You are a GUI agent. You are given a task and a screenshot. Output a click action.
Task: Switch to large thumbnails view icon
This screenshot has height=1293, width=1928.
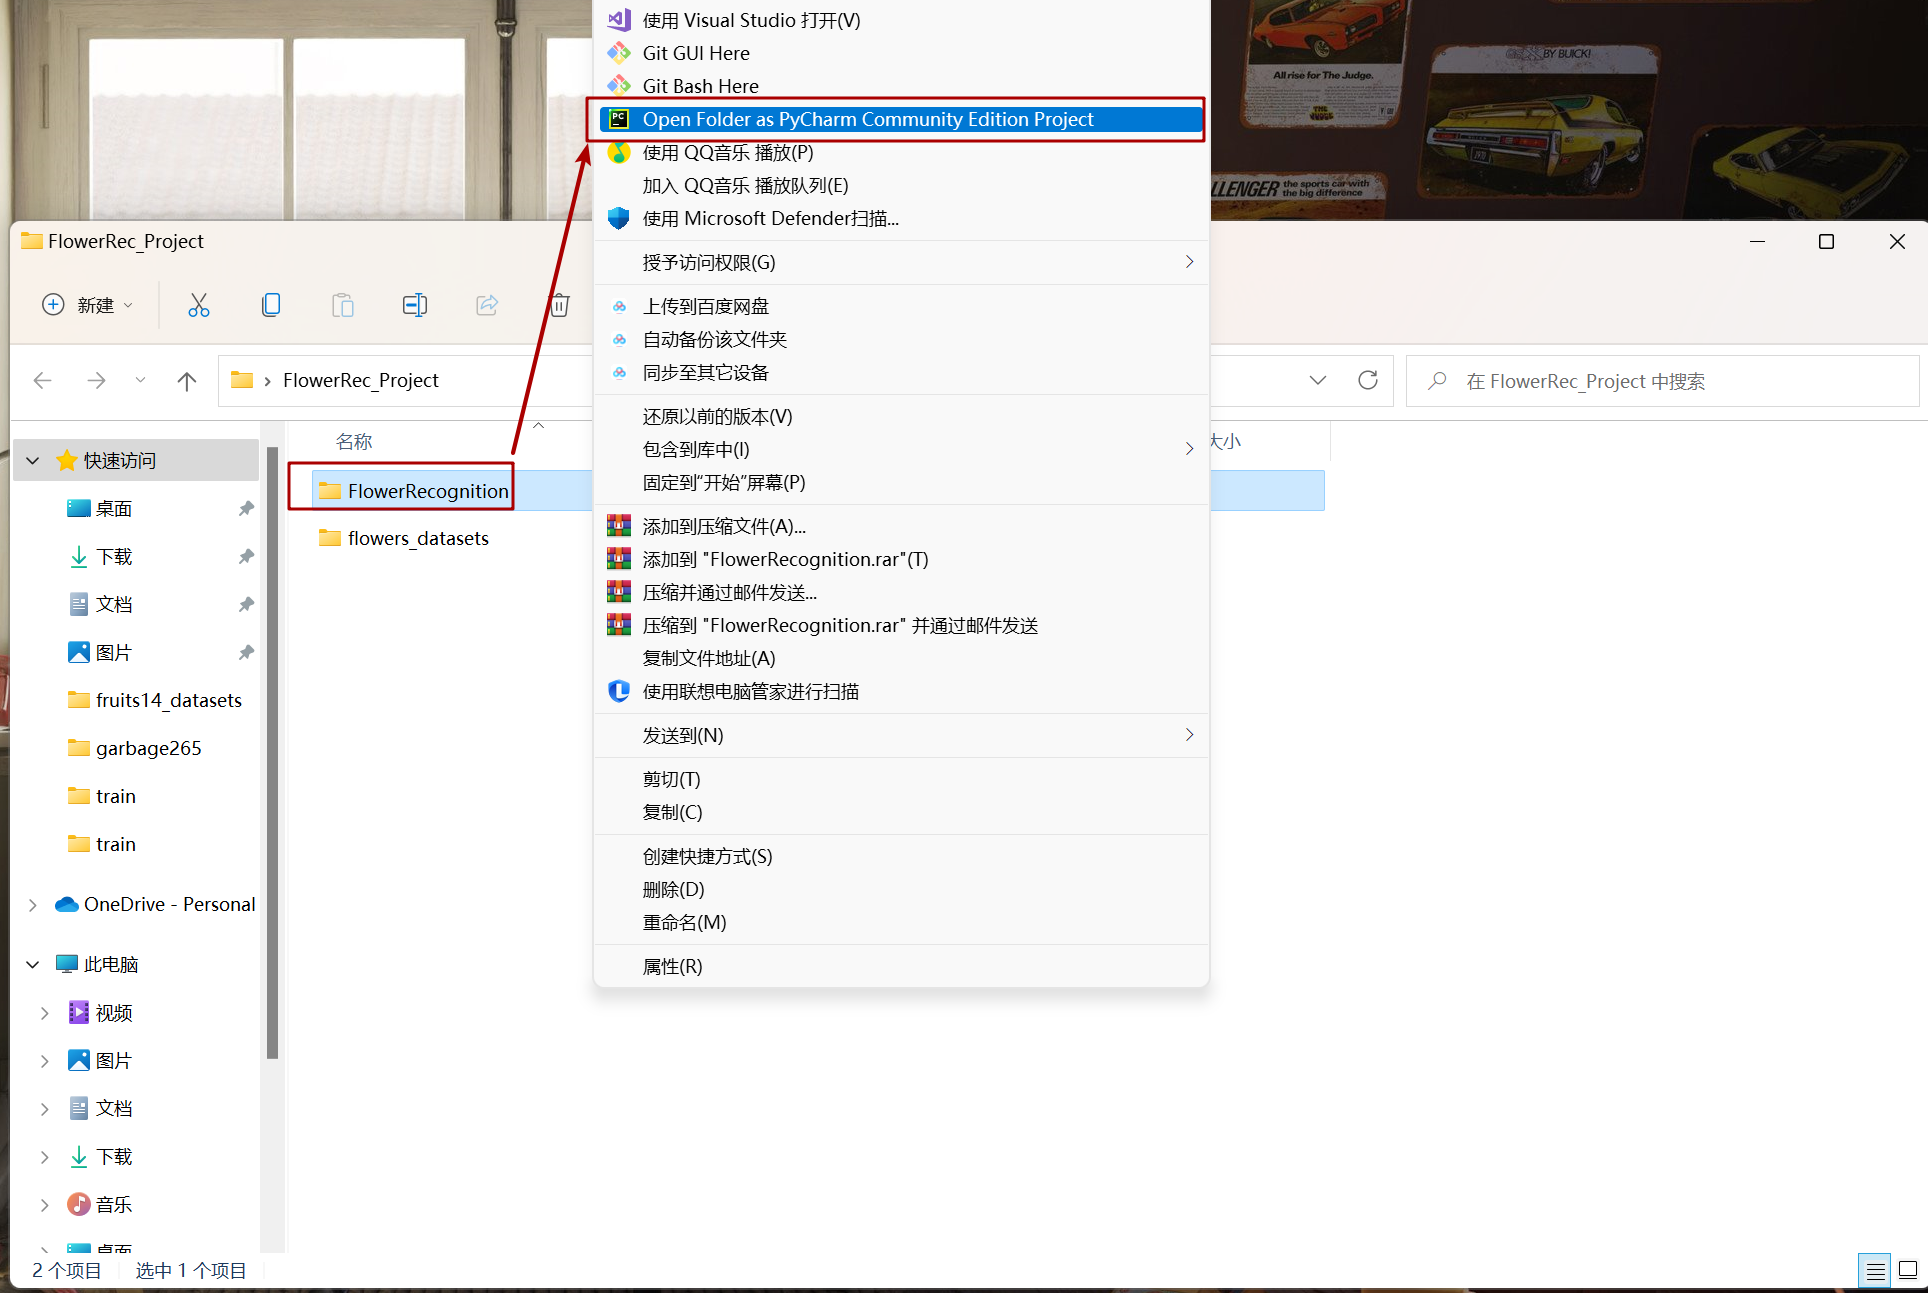(1908, 1270)
